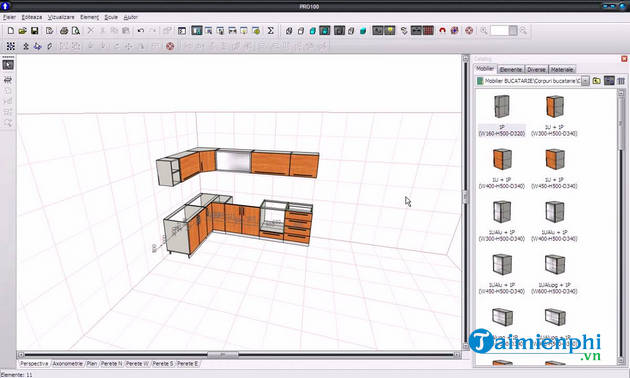Click the lifebuoy icon on the second toolbar
Image resolution: width=630 pixels, height=378 pixels.
click(170, 46)
